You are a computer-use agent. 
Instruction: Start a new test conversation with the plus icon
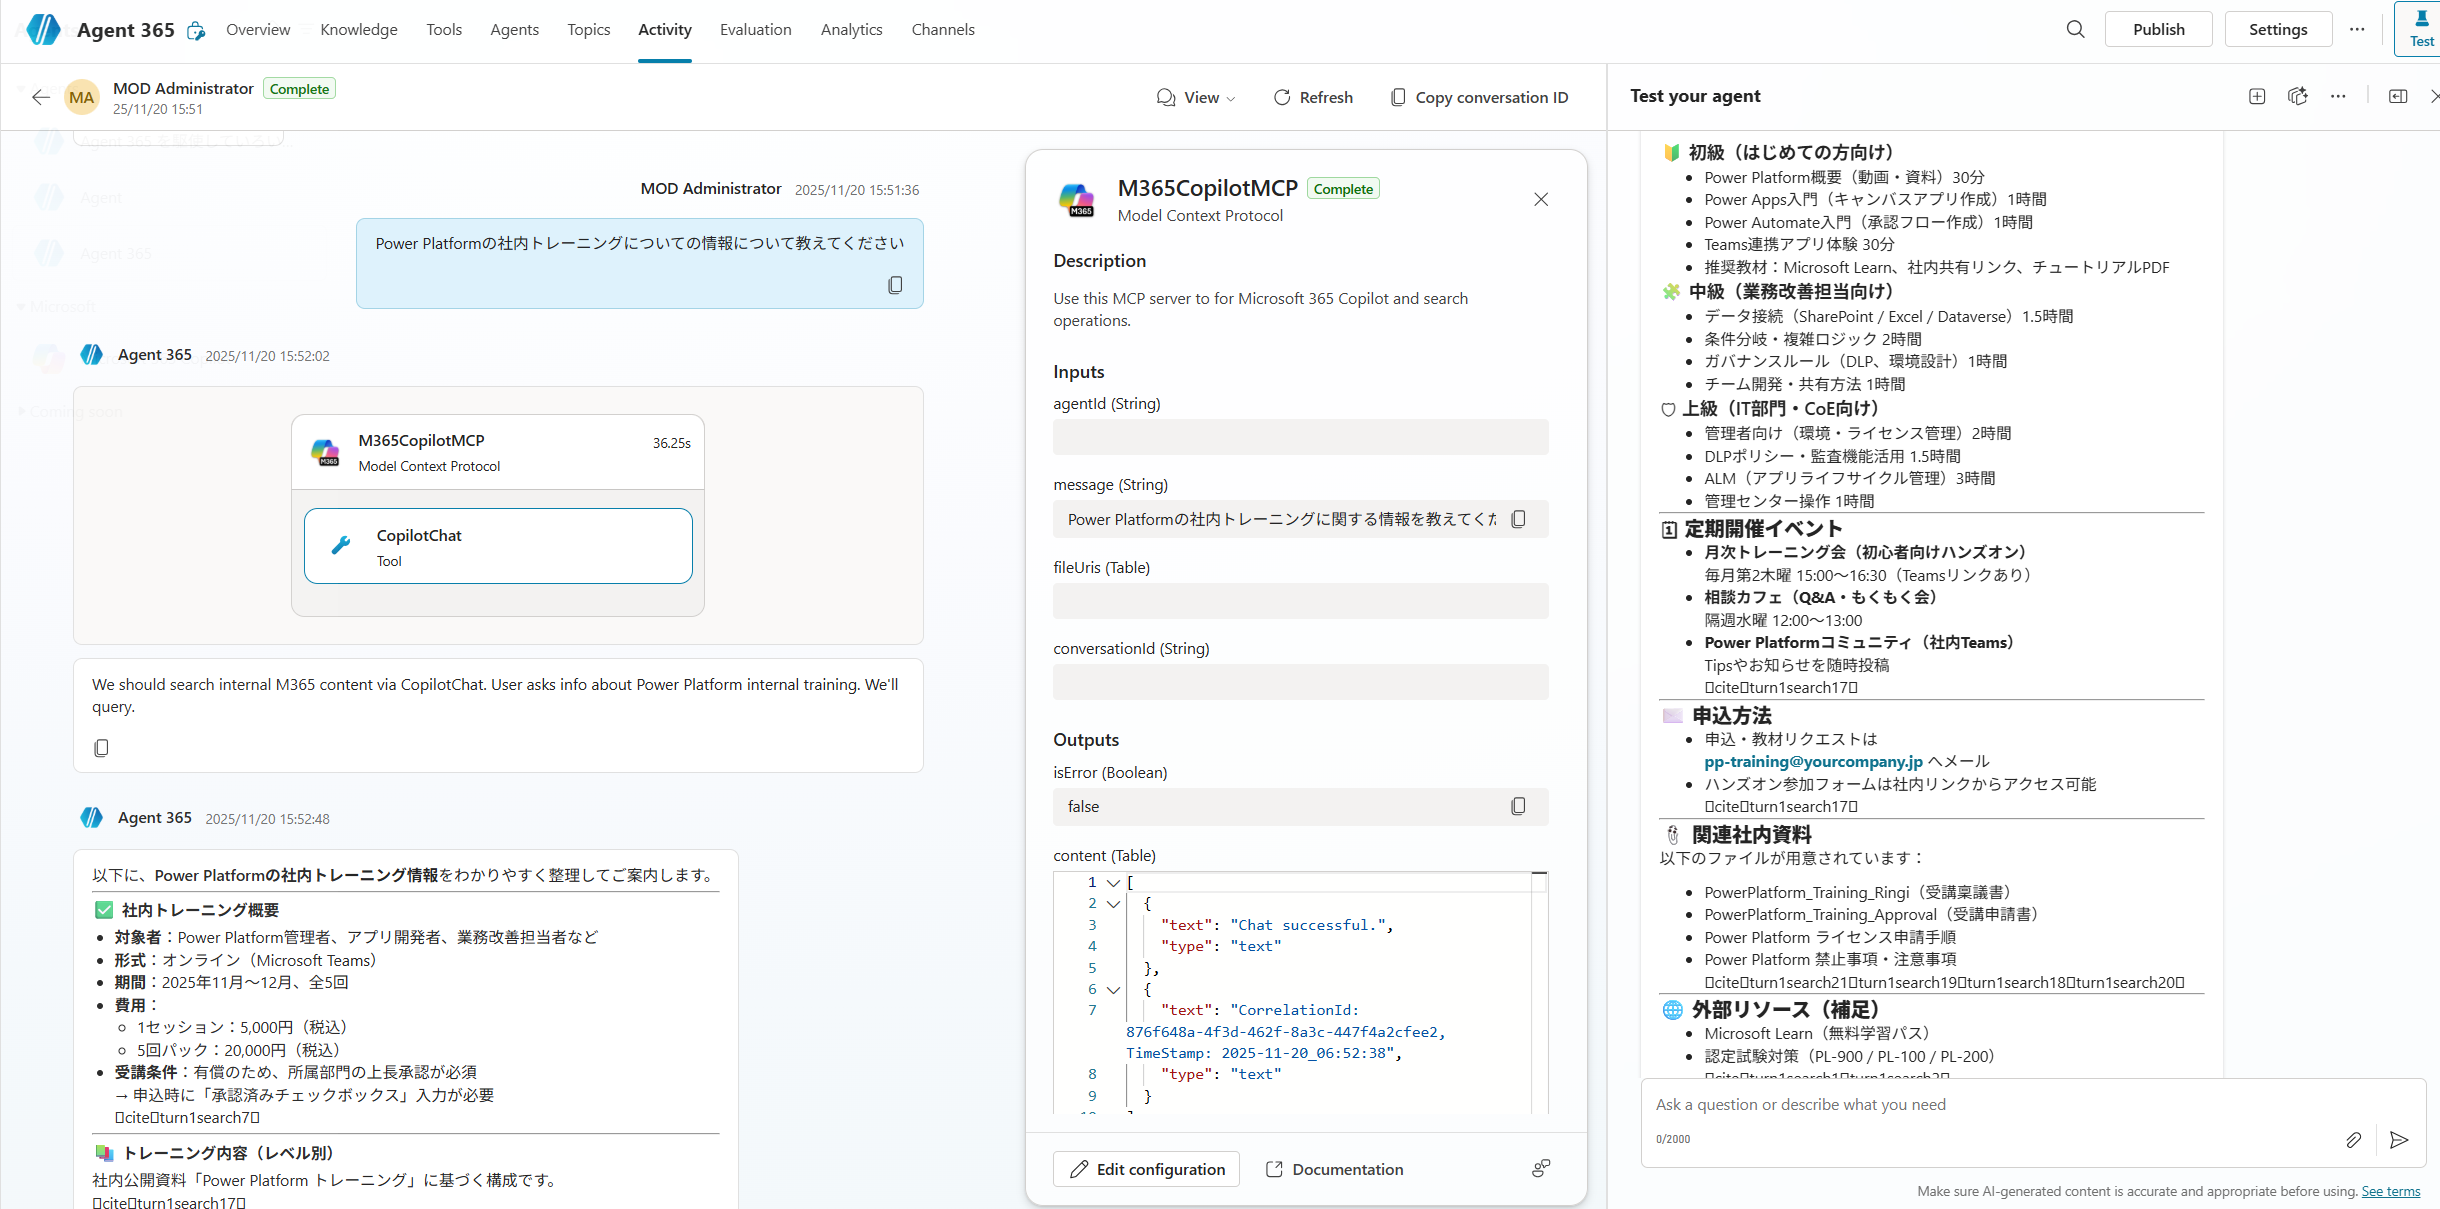click(x=2257, y=96)
